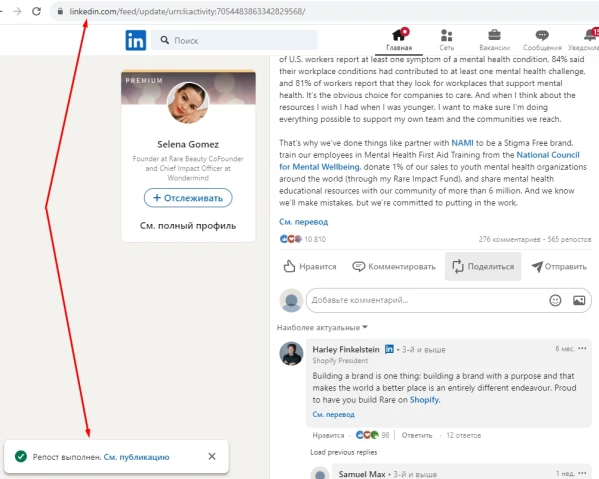This screenshot has height=479, width=599.
Task: Open the 276 комментариев count
Action: click(x=509, y=239)
